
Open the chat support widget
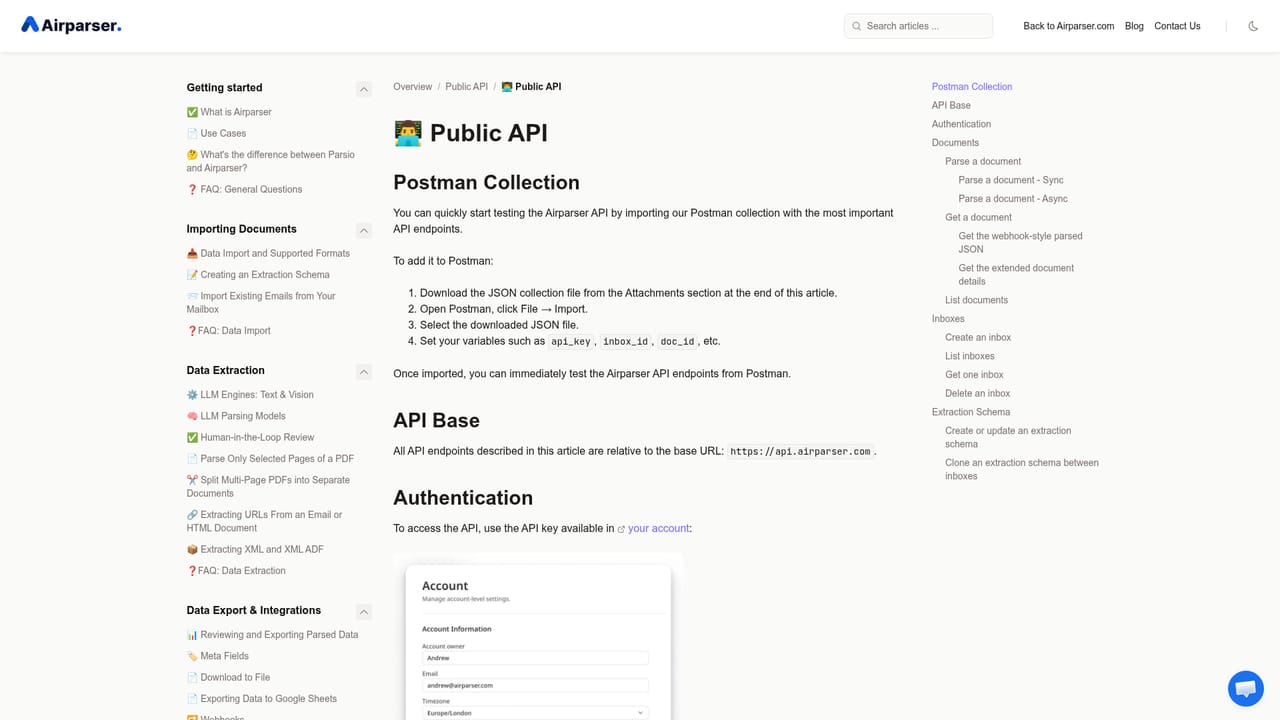click(x=1246, y=689)
